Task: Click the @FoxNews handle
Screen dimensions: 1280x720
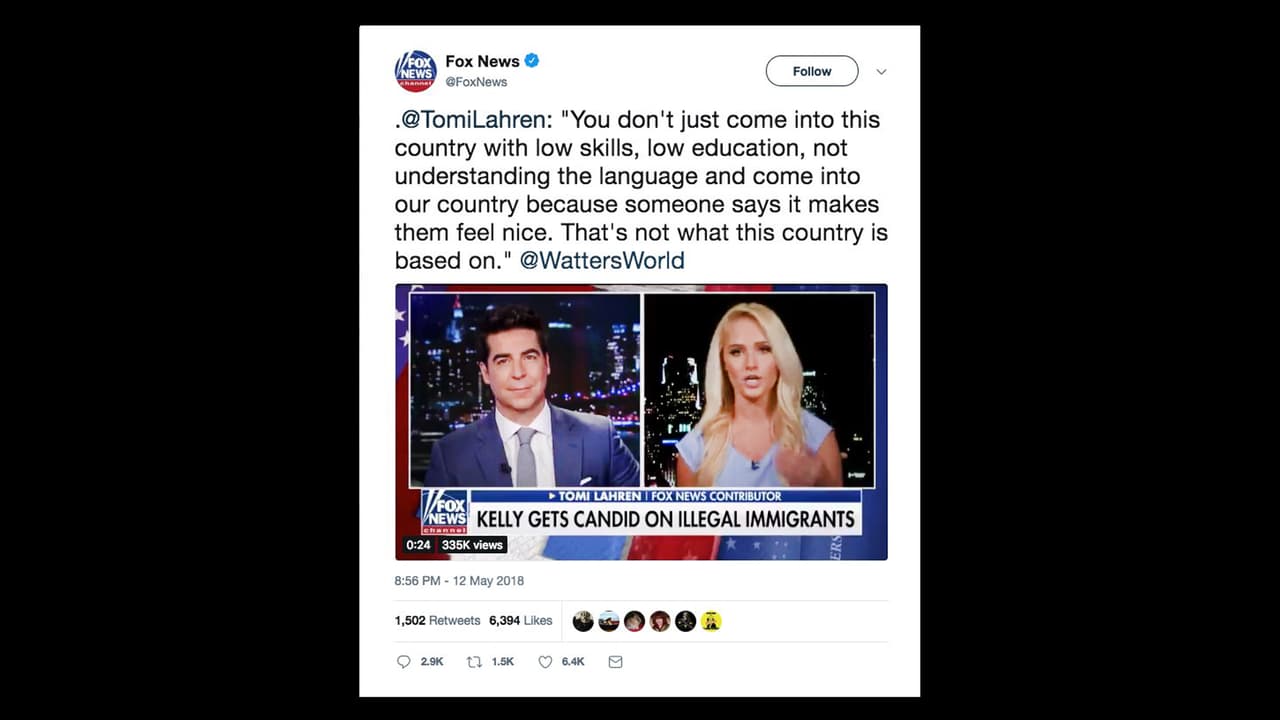Action: [x=476, y=82]
